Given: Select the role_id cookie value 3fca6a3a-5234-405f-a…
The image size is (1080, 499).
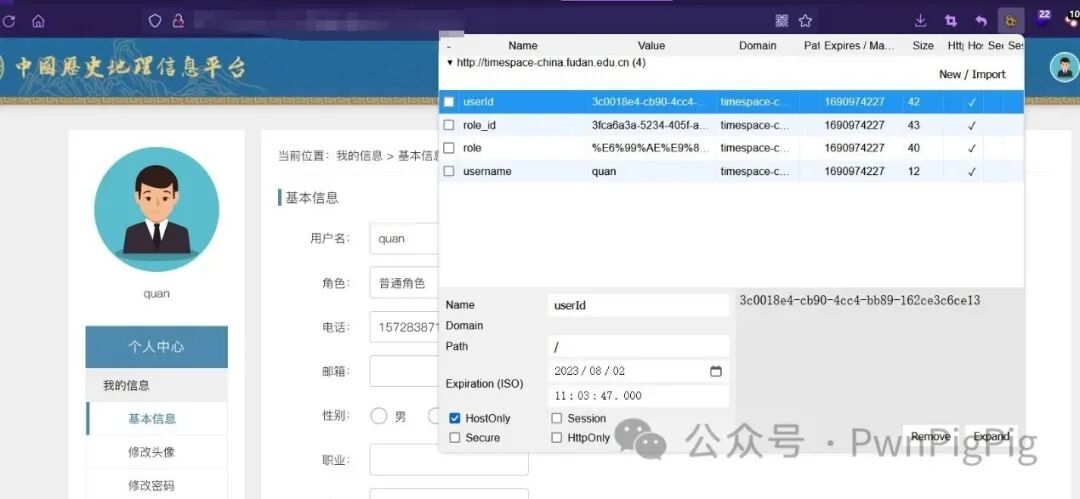Looking at the screenshot, I should (x=650, y=125).
